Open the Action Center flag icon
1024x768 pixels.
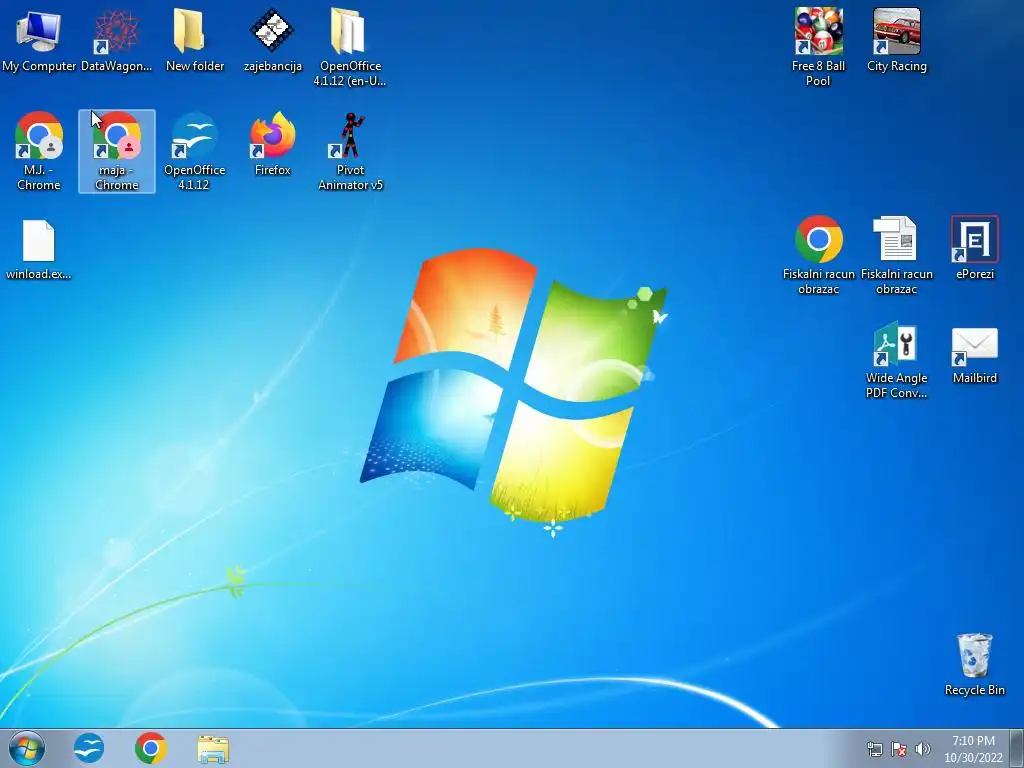tap(899, 749)
